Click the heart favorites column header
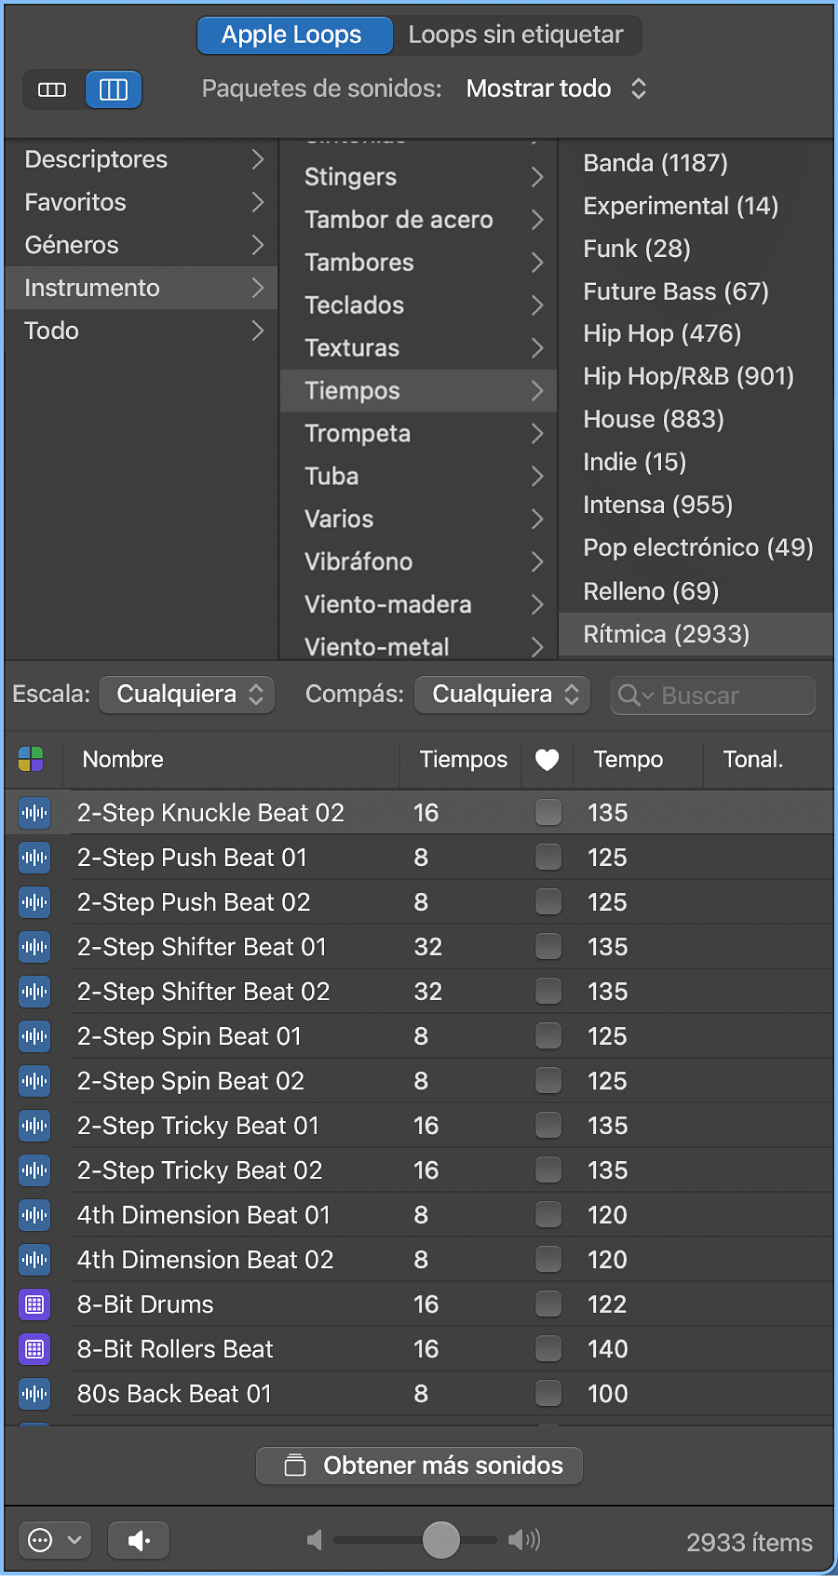This screenshot has height=1577, width=838. (547, 760)
